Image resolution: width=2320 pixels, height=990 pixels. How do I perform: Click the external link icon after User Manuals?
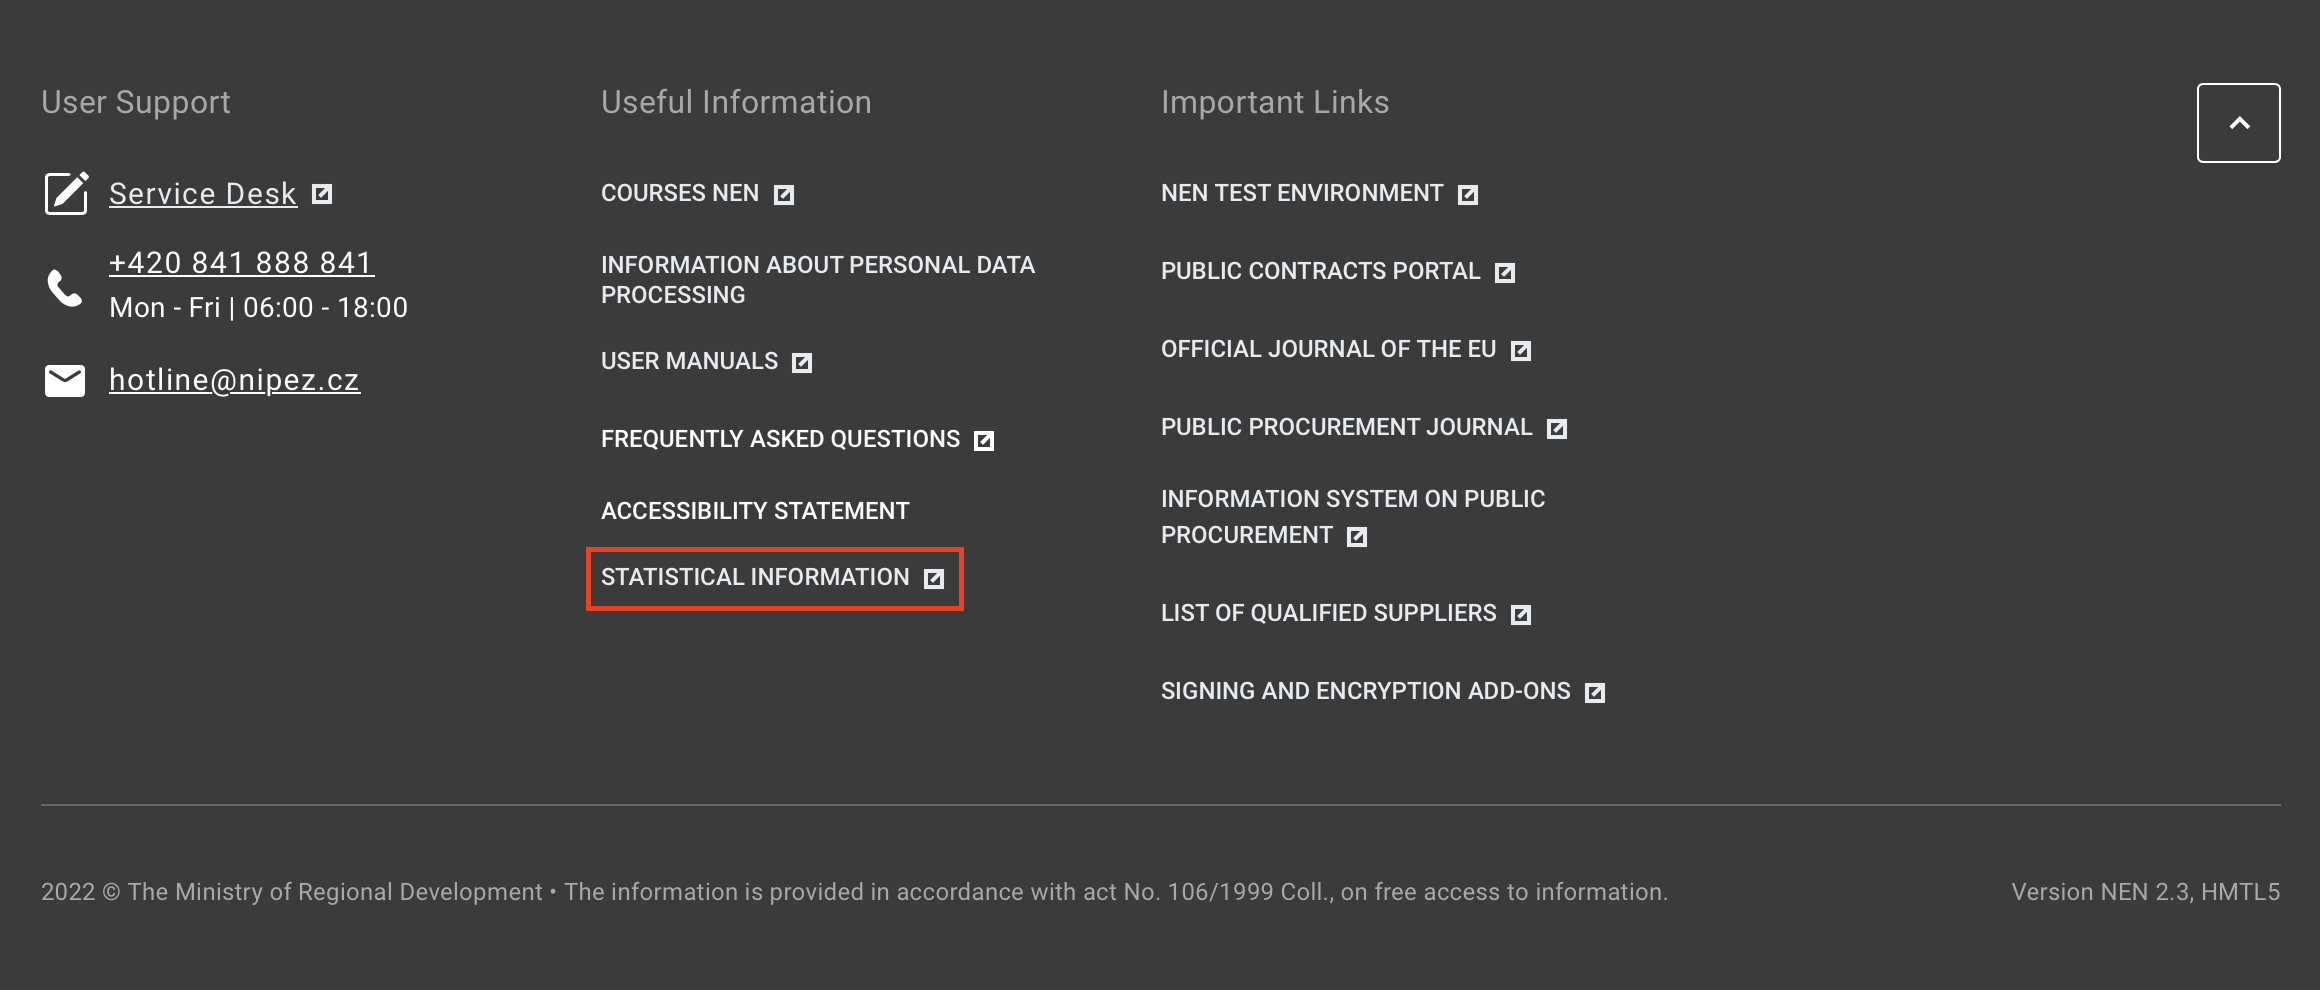802,363
